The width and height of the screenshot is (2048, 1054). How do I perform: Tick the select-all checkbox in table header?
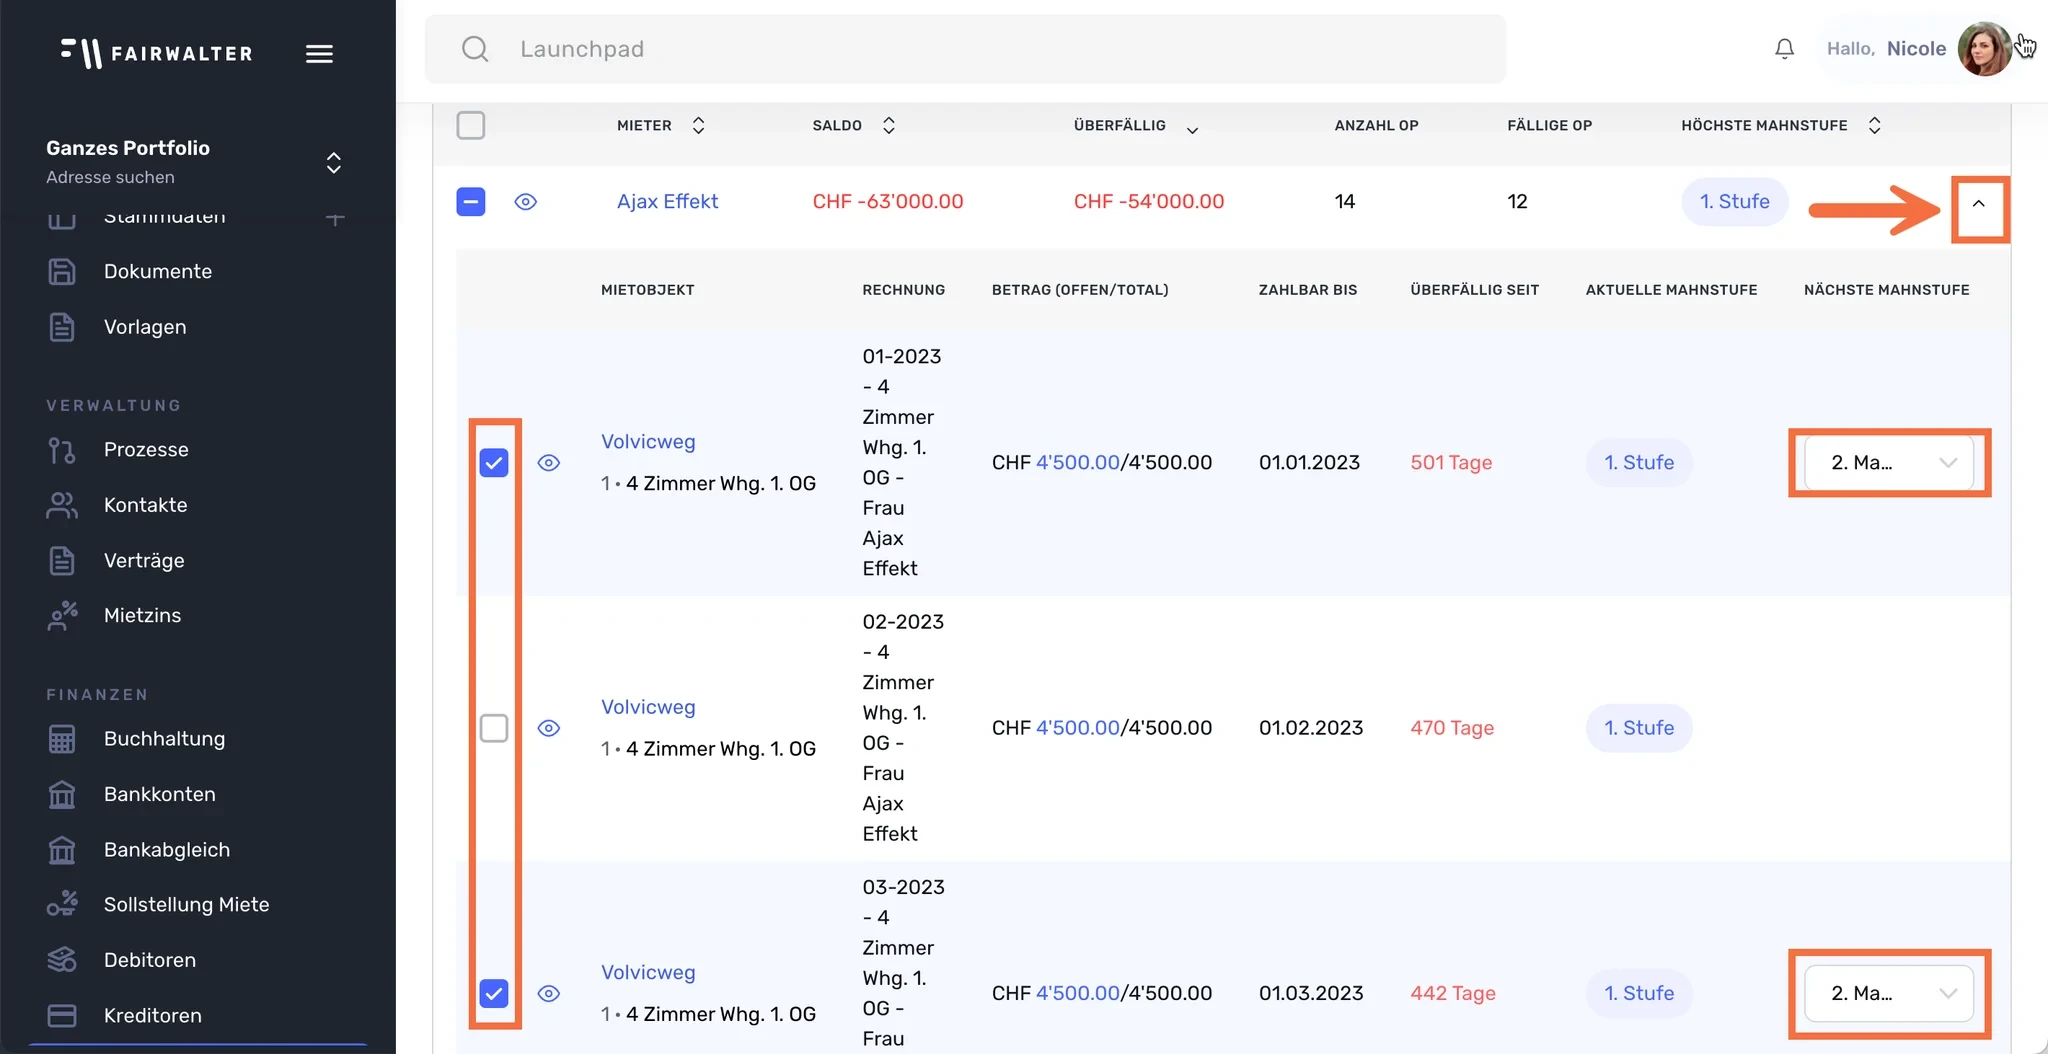pos(471,125)
